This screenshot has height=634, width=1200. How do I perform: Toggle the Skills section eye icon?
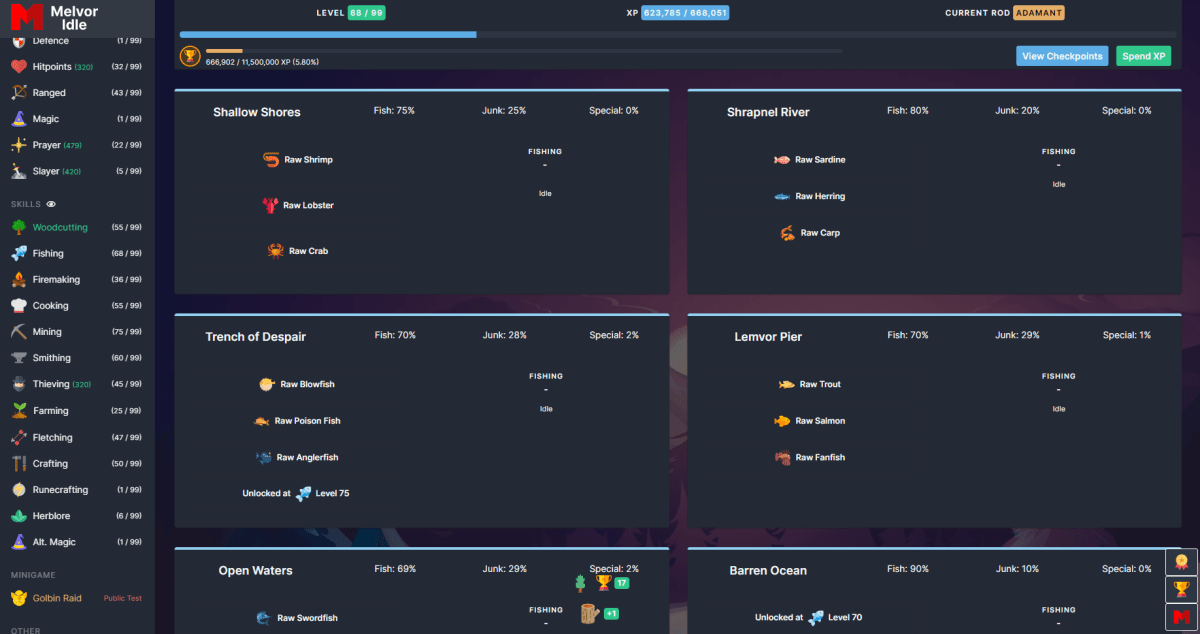[x=51, y=204]
